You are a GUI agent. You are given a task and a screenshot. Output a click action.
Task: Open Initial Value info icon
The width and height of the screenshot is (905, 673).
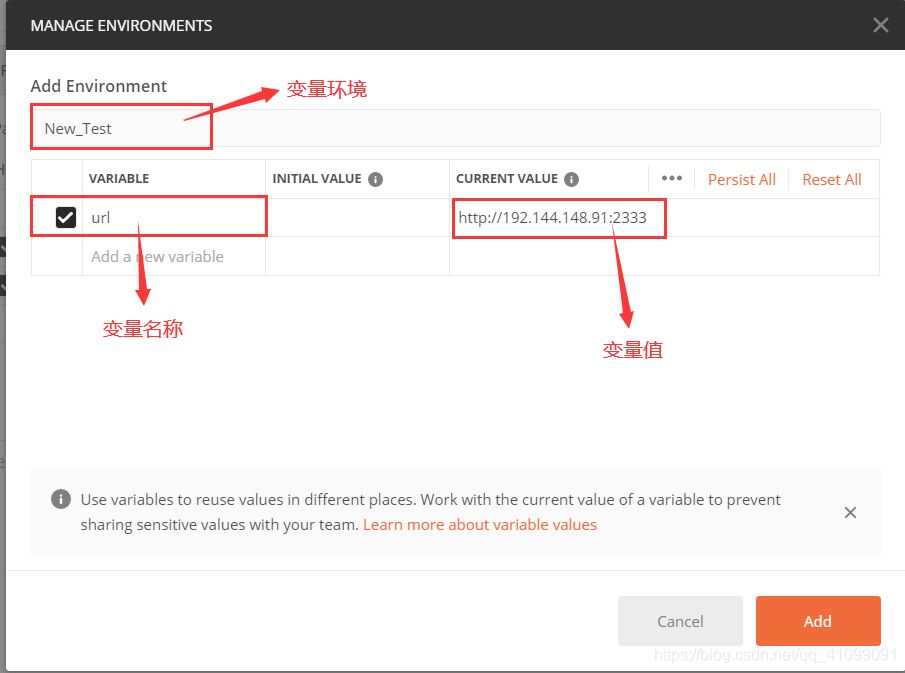[375, 180]
